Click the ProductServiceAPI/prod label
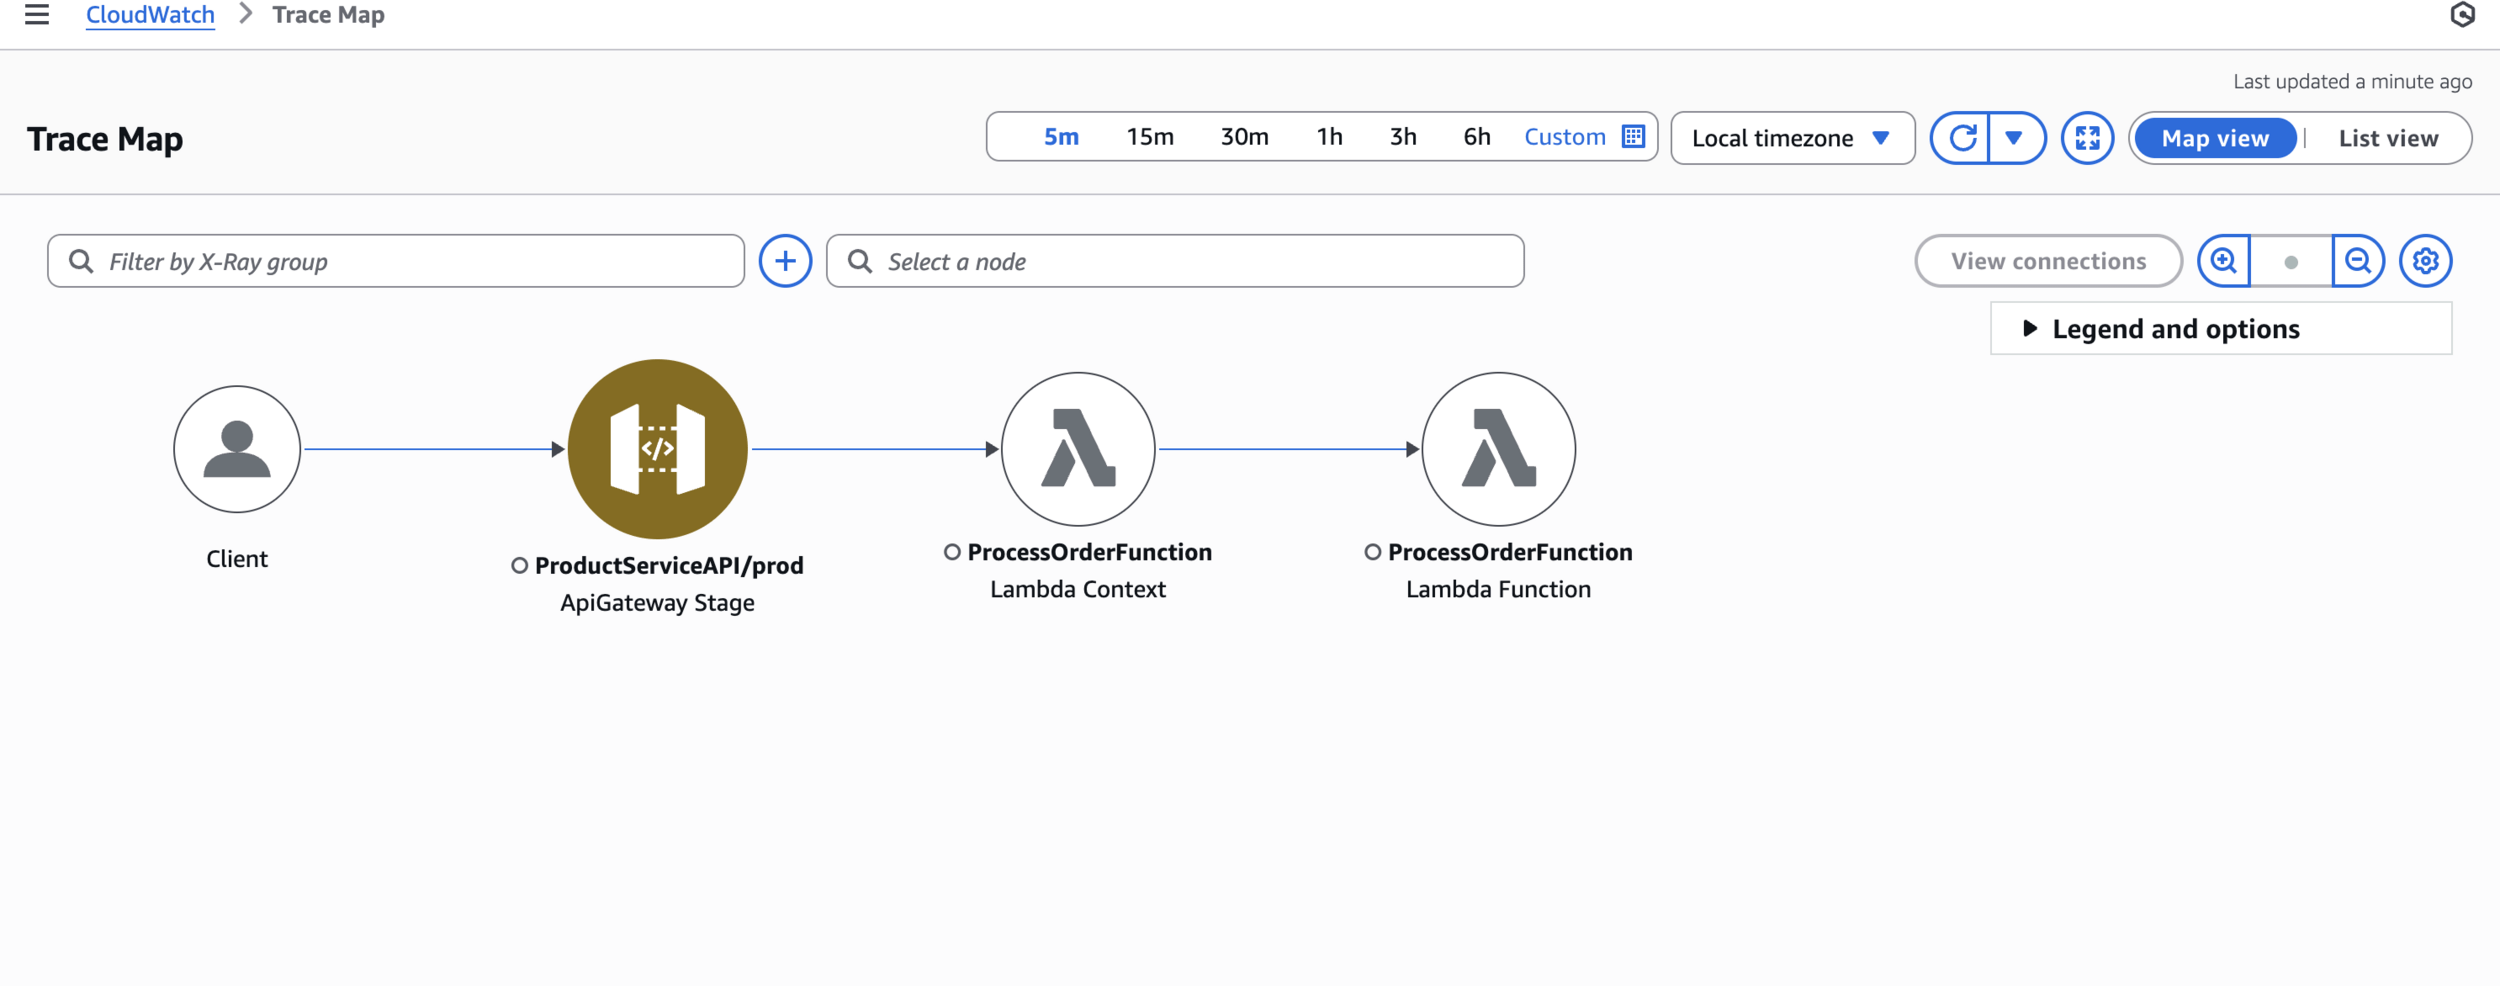 click(669, 566)
